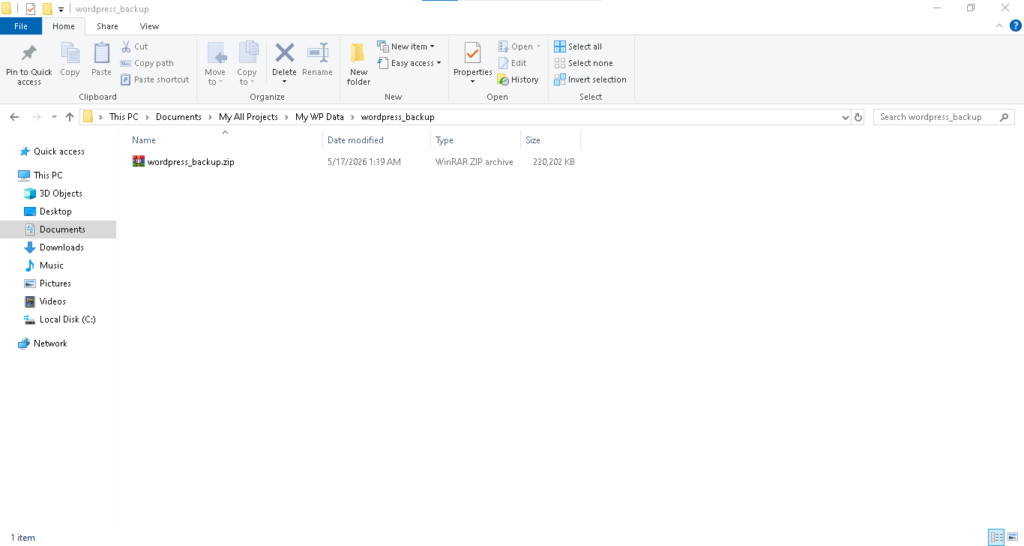The image size is (1024, 546).
Task: Refresh the current folder
Action: pyautogui.click(x=858, y=118)
